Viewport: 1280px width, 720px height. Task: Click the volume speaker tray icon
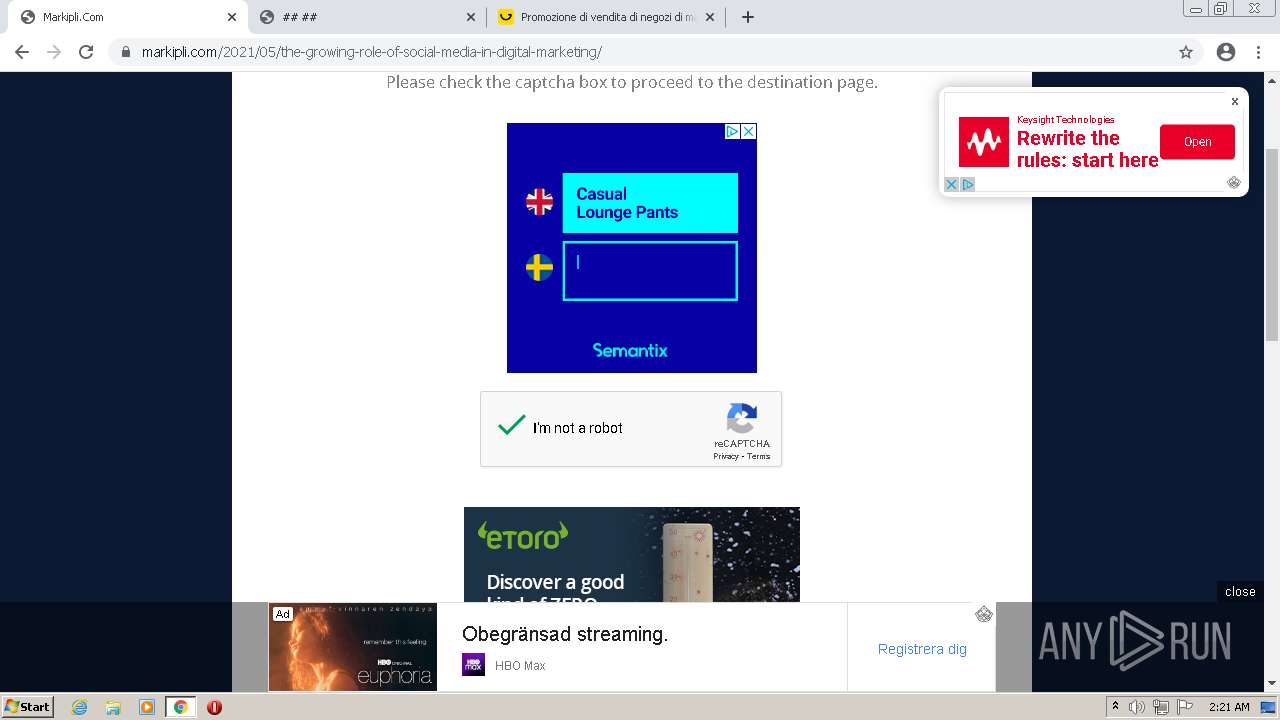(1137, 707)
